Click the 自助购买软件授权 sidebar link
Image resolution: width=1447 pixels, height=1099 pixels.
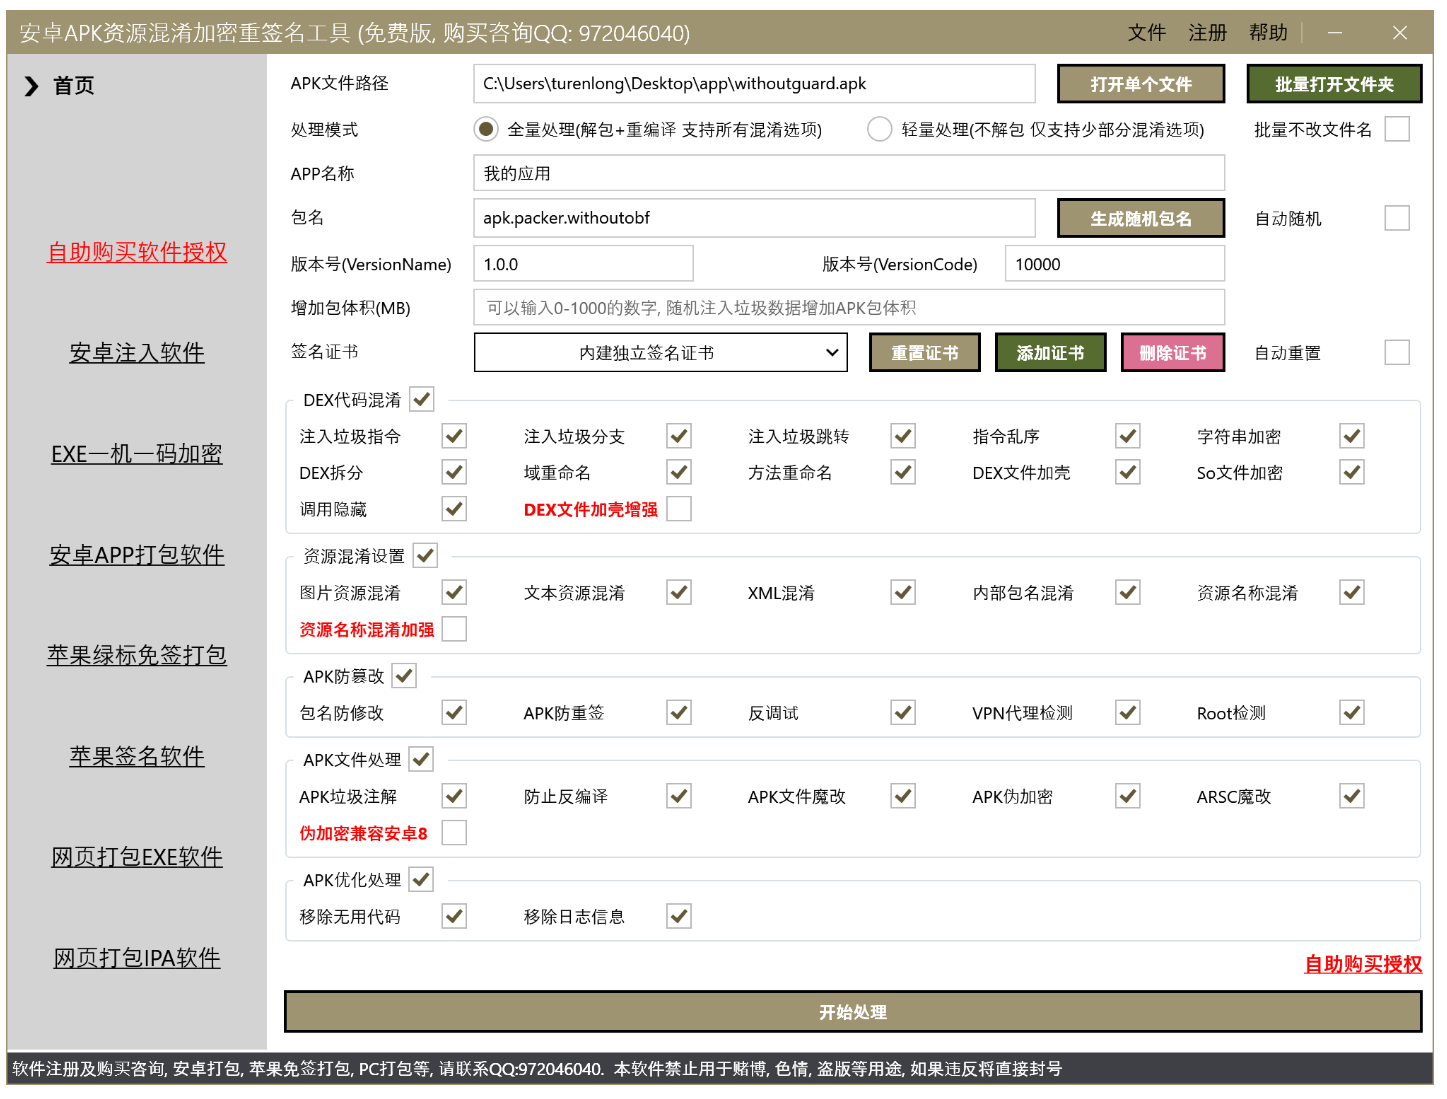(x=137, y=253)
